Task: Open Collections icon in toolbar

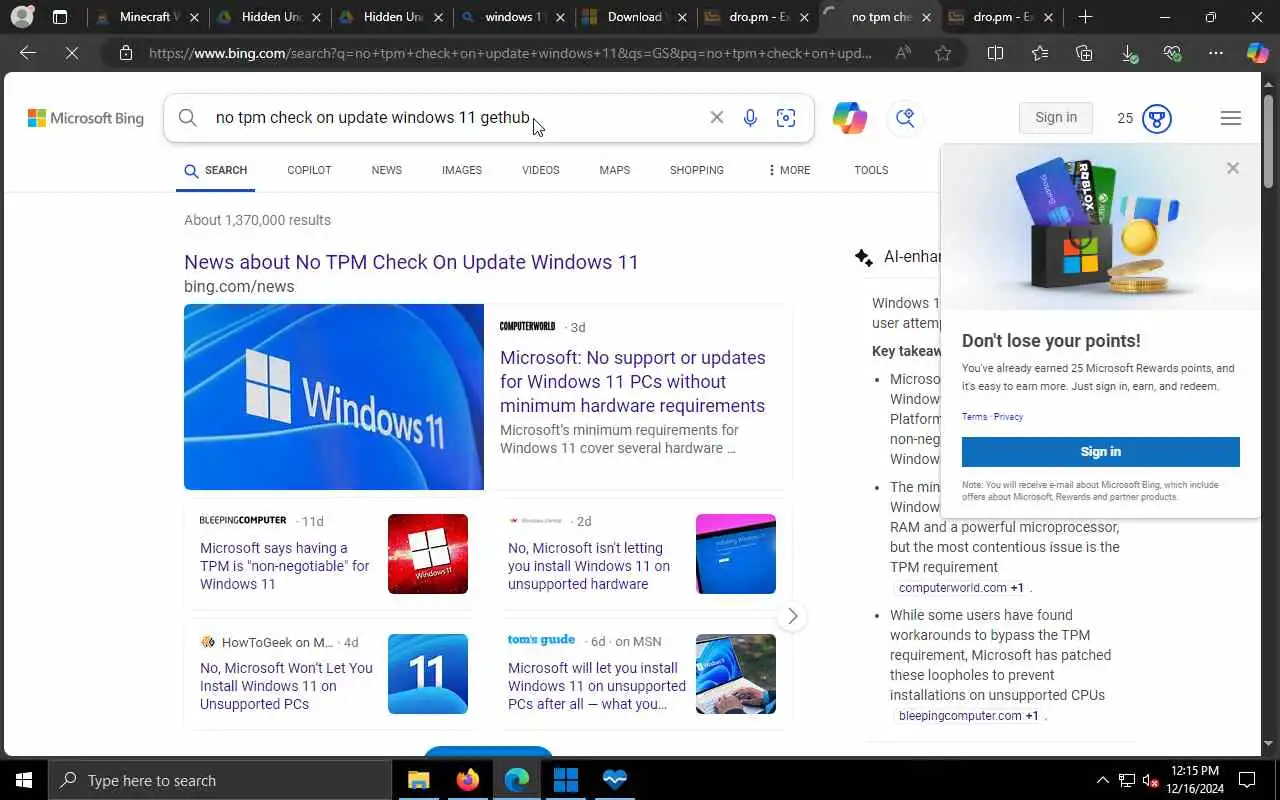Action: (x=1084, y=53)
